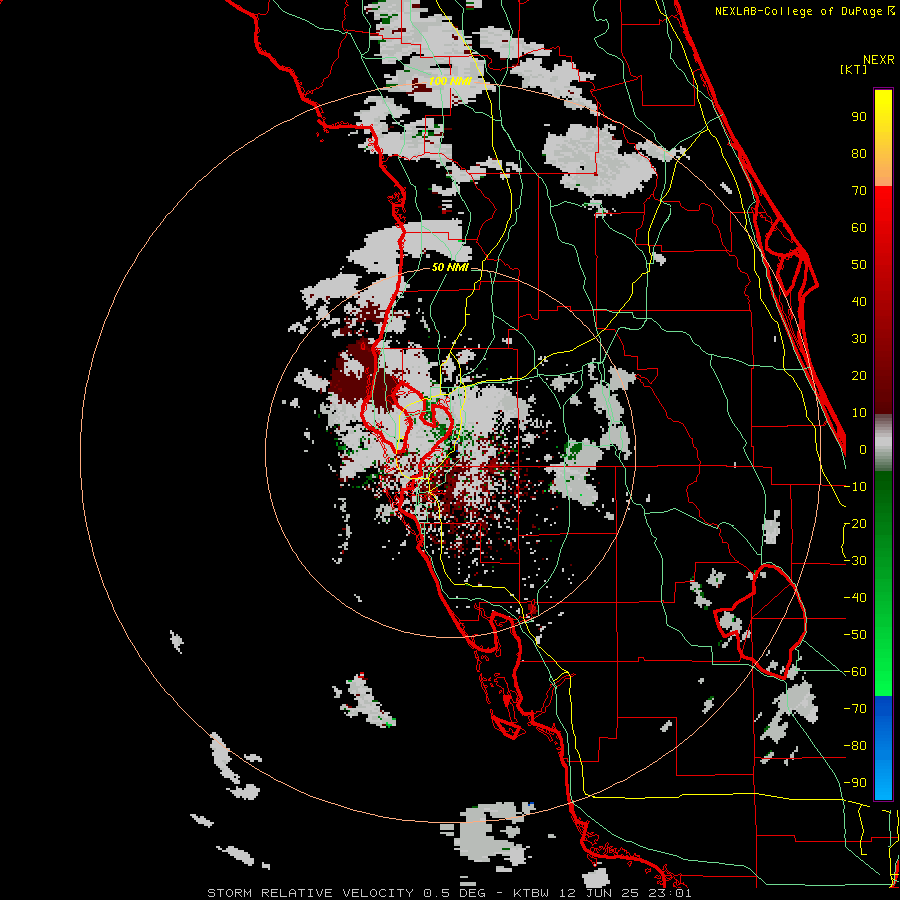The image size is (900, 900).
Task: Select the -40 value on the velocity scale
Action: point(855,598)
